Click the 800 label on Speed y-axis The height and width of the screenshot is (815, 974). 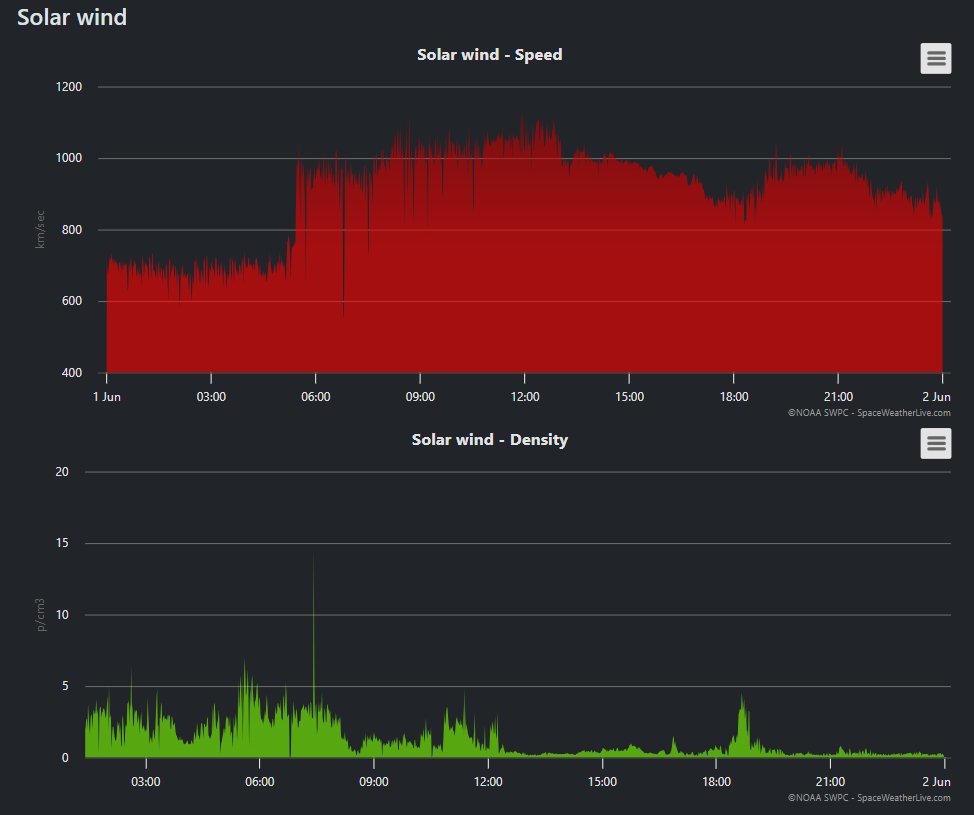71,230
